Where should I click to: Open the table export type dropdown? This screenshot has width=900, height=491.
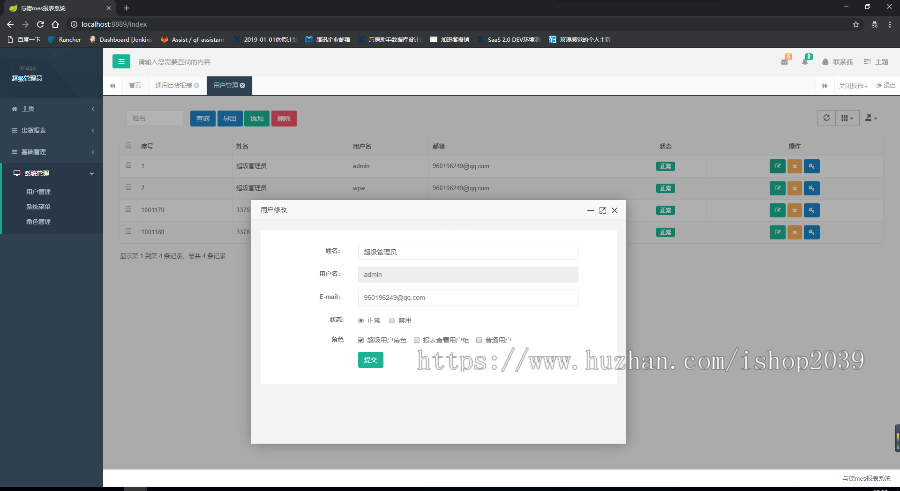pyautogui.click(x=871, y=118)
